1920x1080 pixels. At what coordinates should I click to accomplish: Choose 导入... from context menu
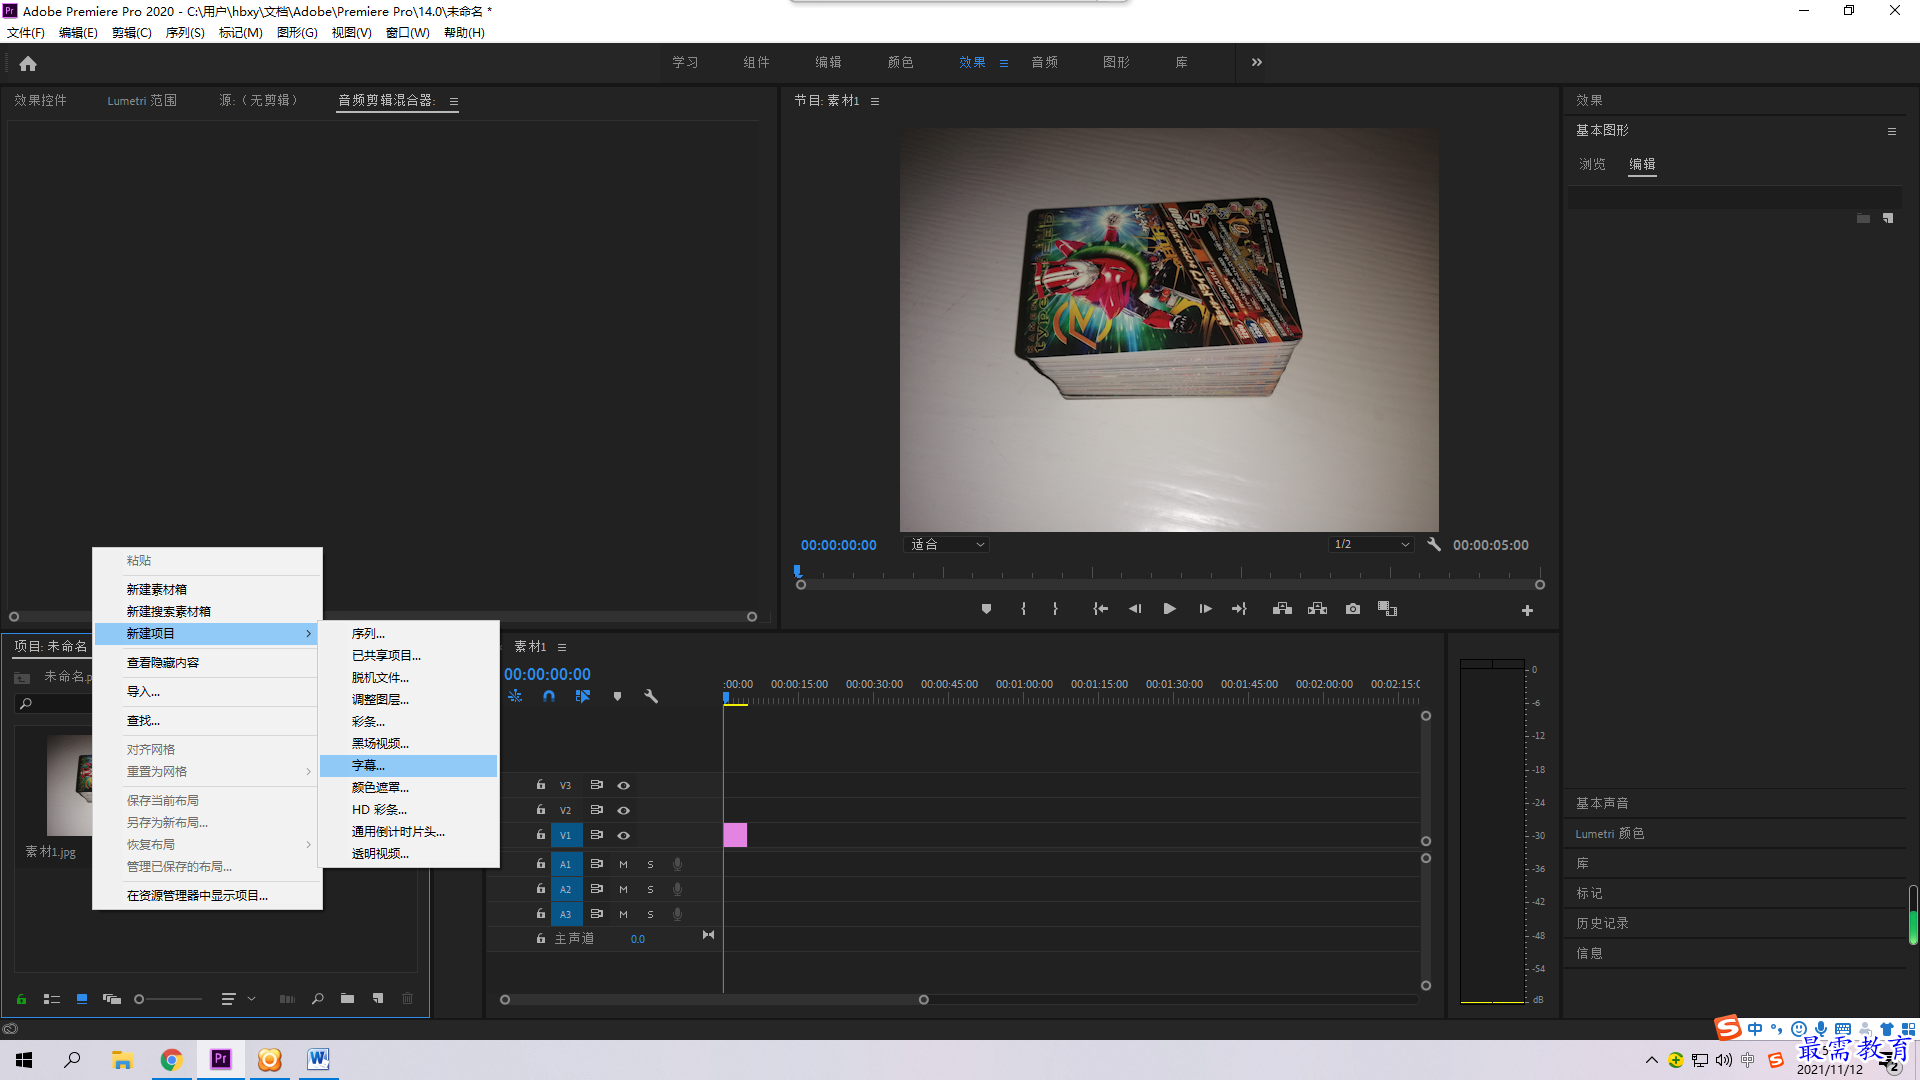point(207,692)
